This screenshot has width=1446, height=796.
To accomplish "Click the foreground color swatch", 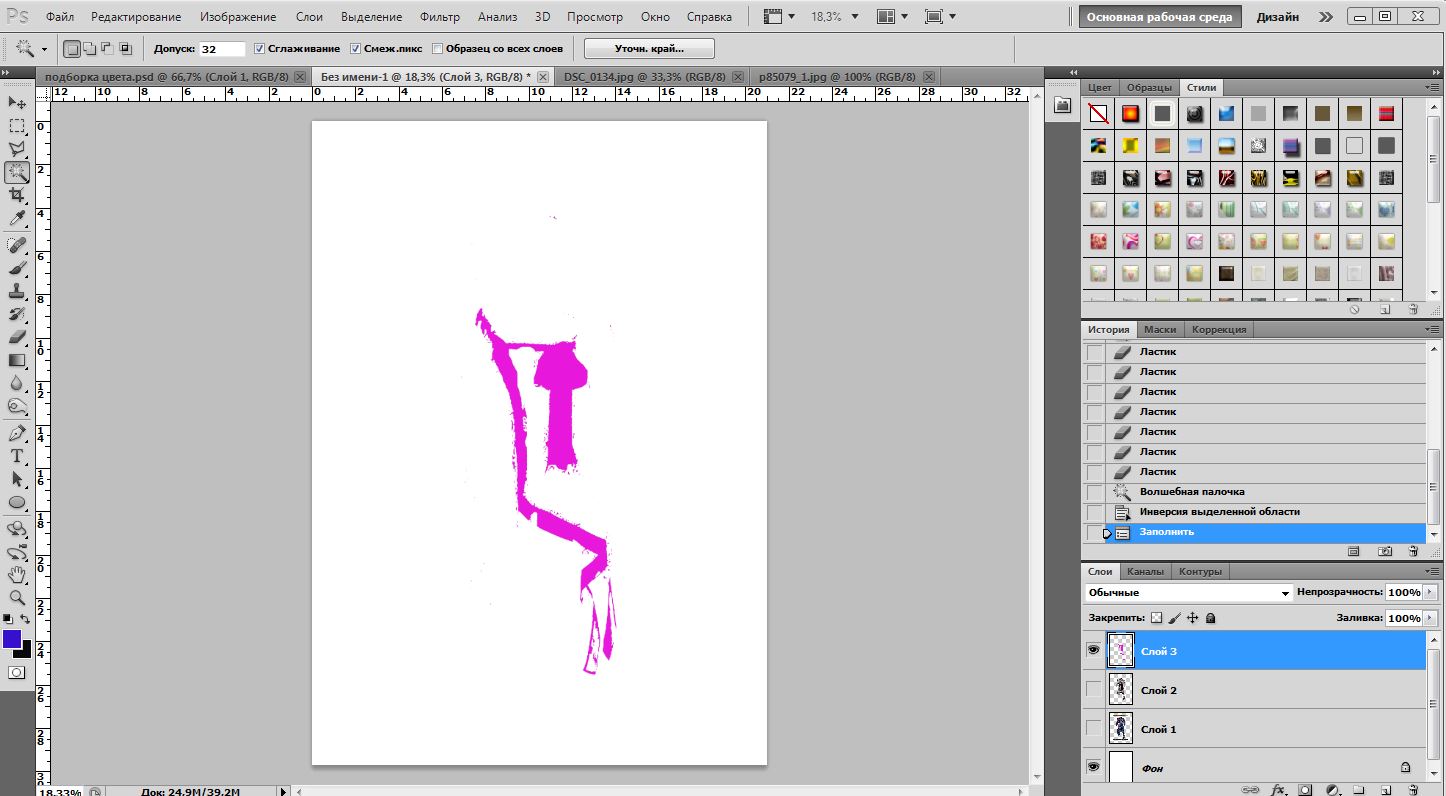I will [12, 639].
